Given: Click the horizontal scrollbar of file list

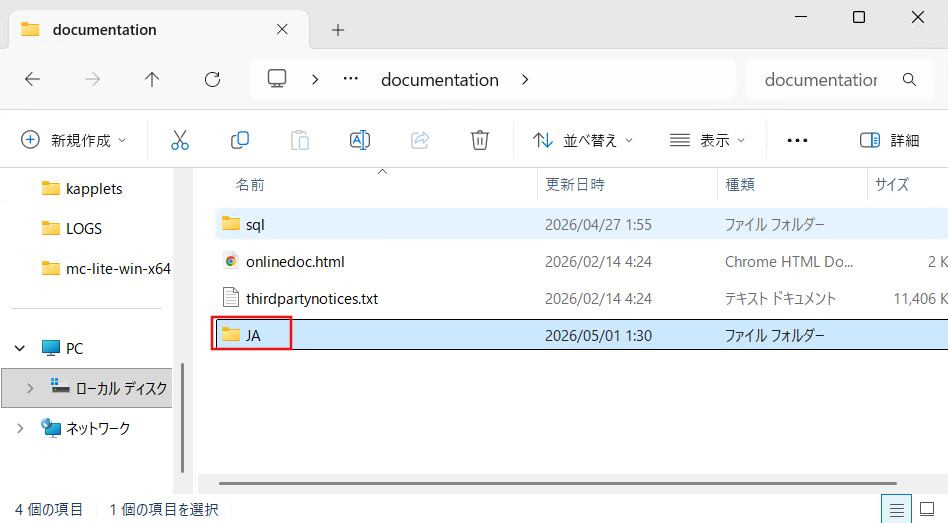Looking at the screenshot, I should (557, 483).
